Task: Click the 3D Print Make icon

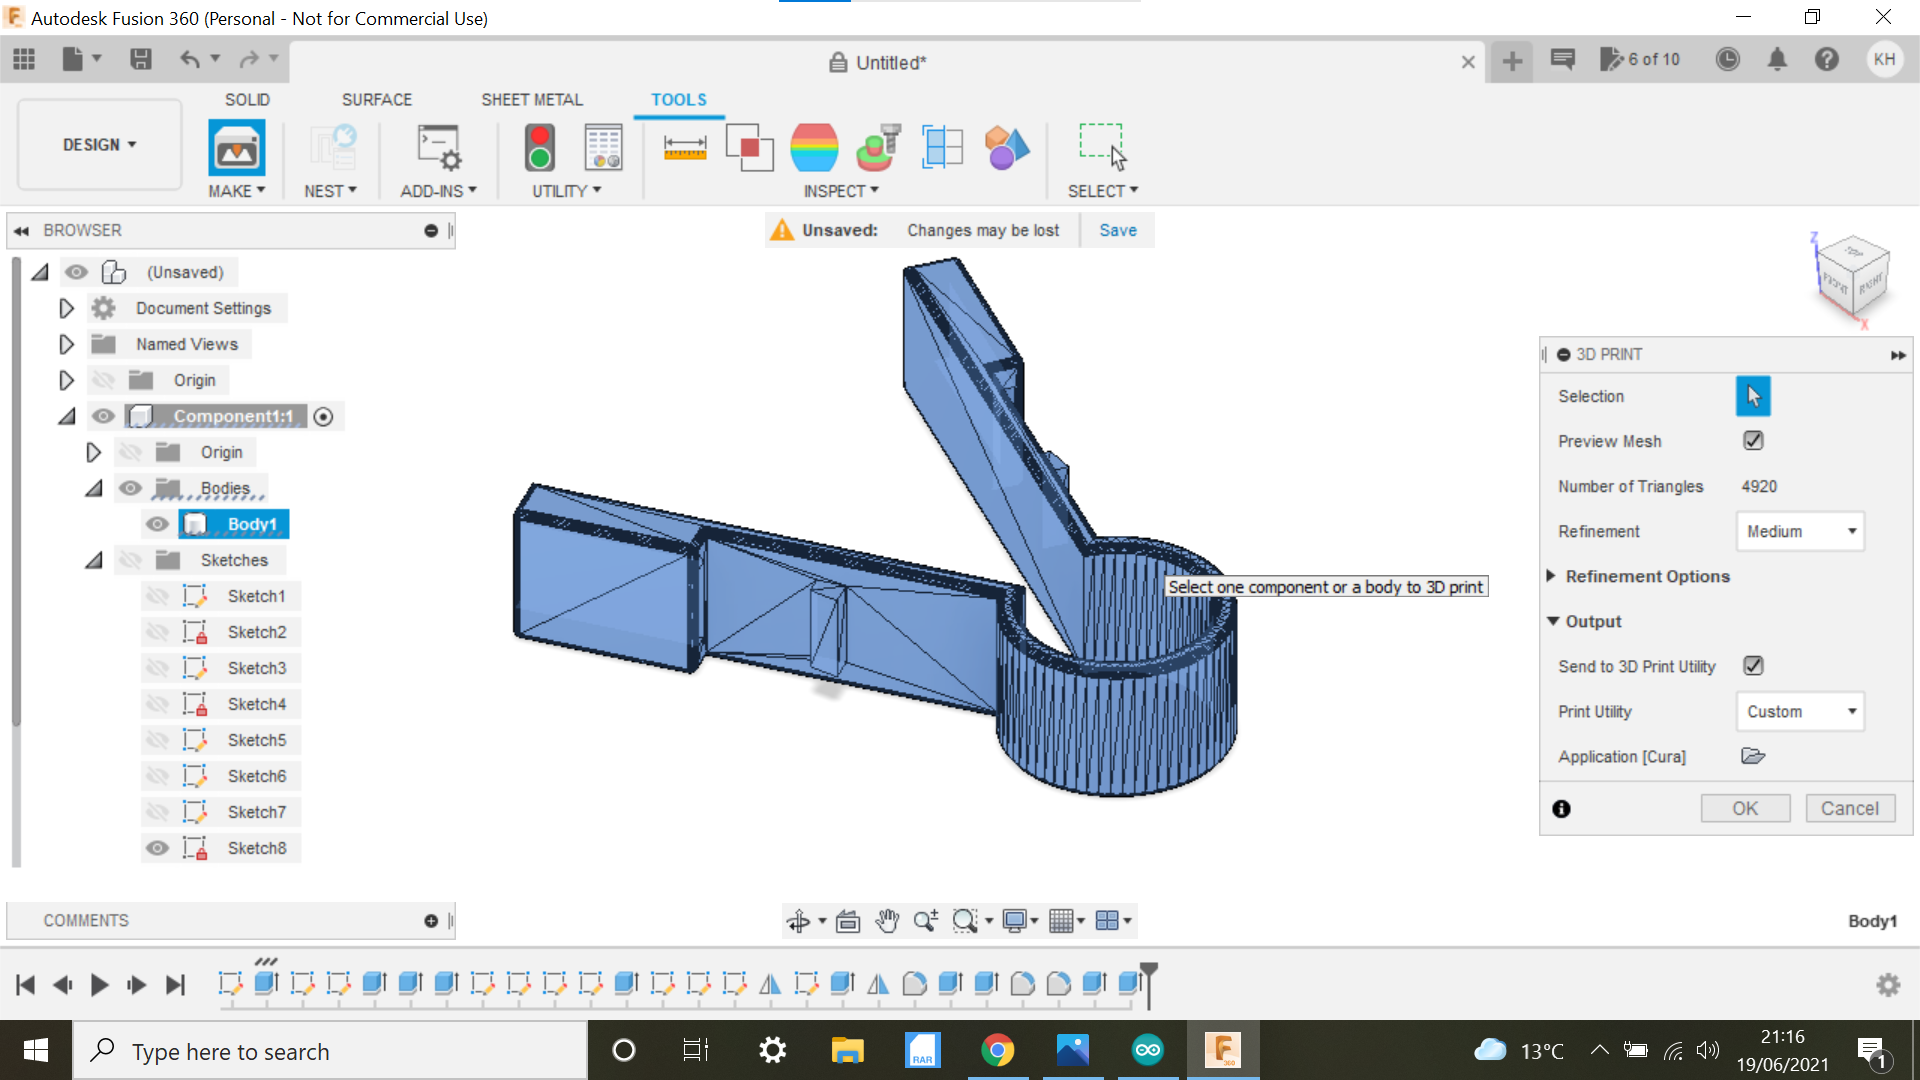Action: [x=237, y=148]
